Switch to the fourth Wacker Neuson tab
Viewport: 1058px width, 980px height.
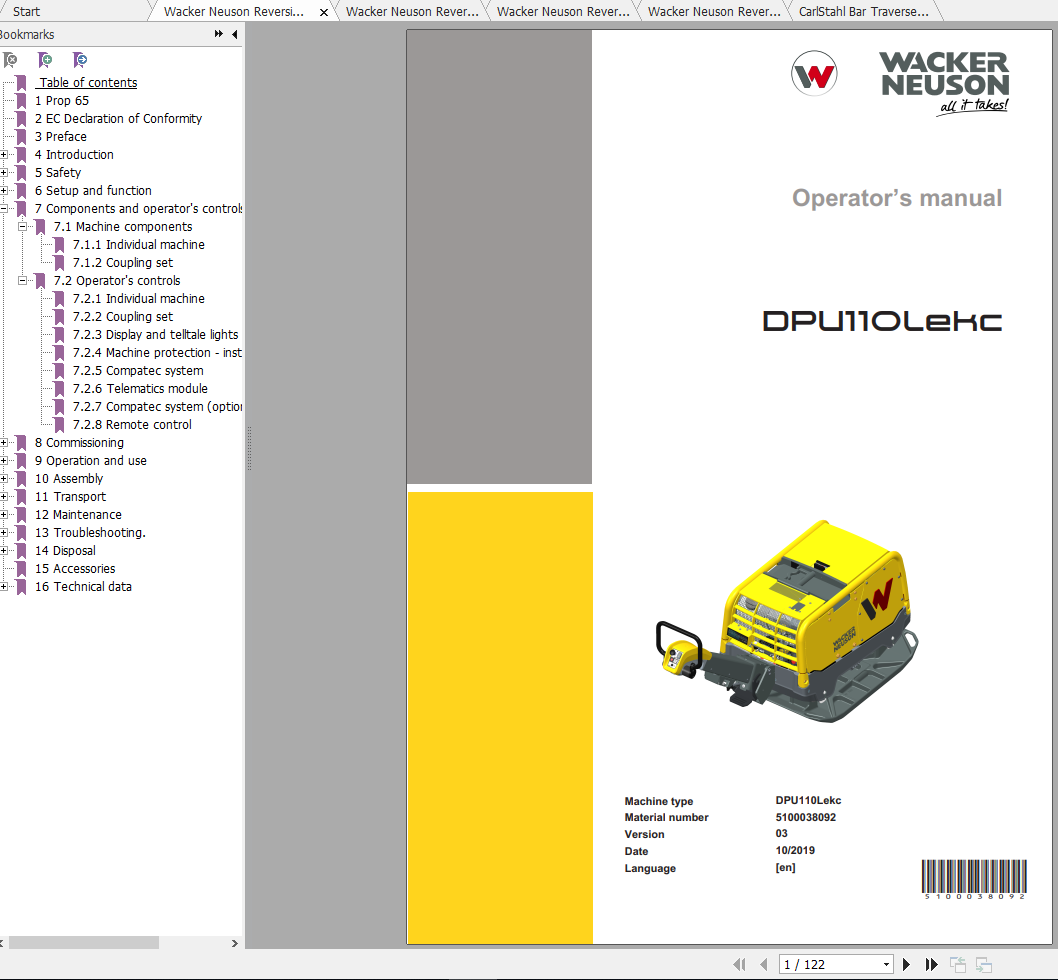coord(715,11)
